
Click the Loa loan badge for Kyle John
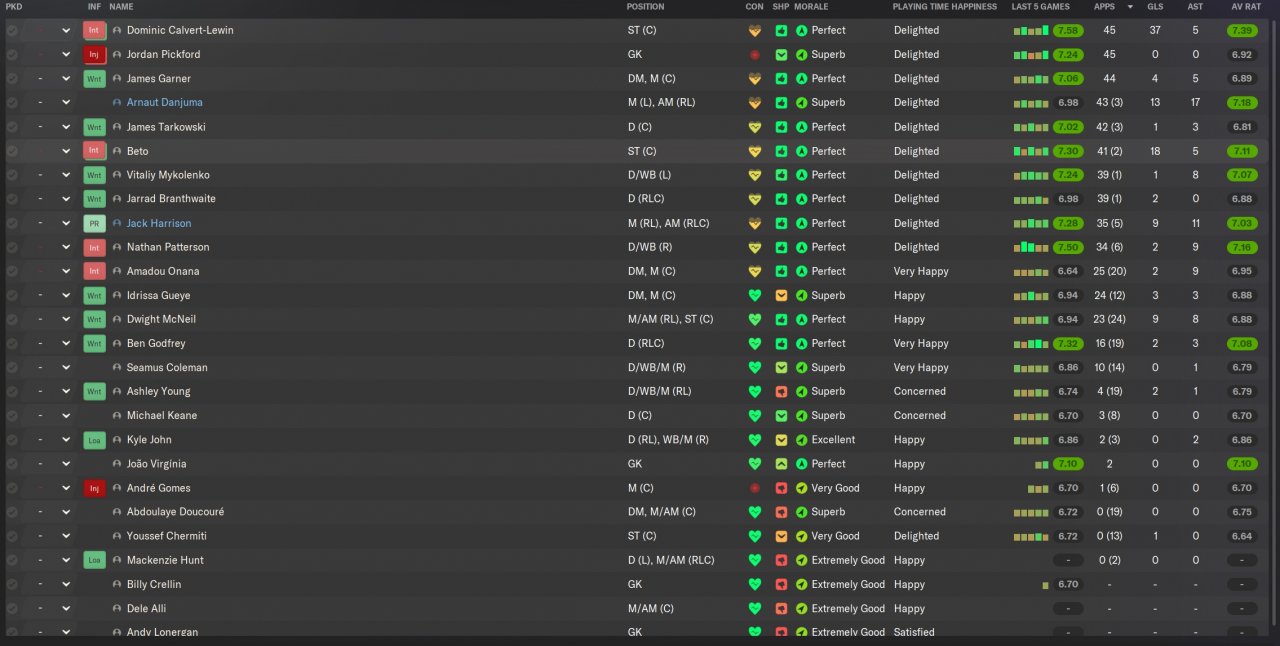[x=94, y=440]
